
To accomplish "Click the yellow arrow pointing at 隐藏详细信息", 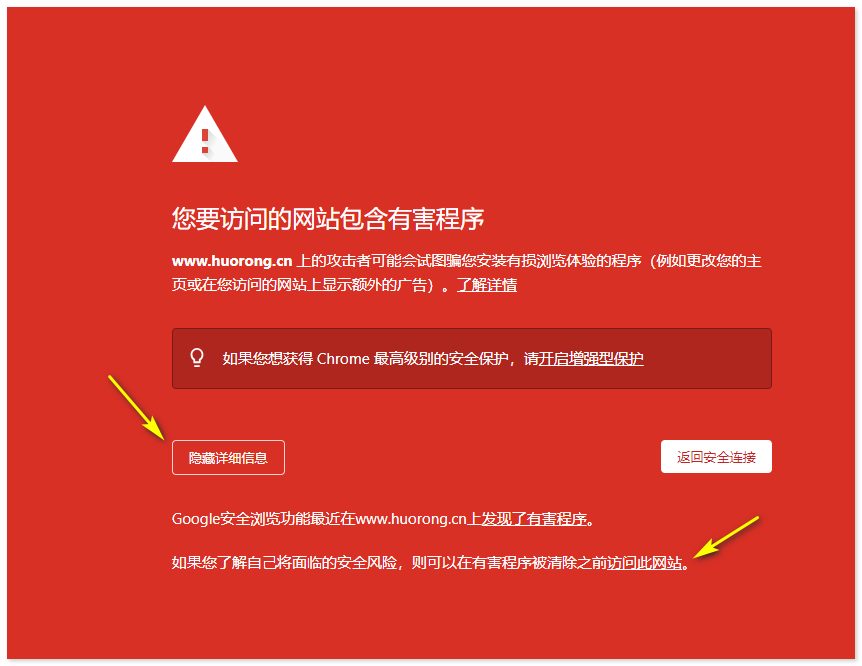I will [x=136, y=408].
